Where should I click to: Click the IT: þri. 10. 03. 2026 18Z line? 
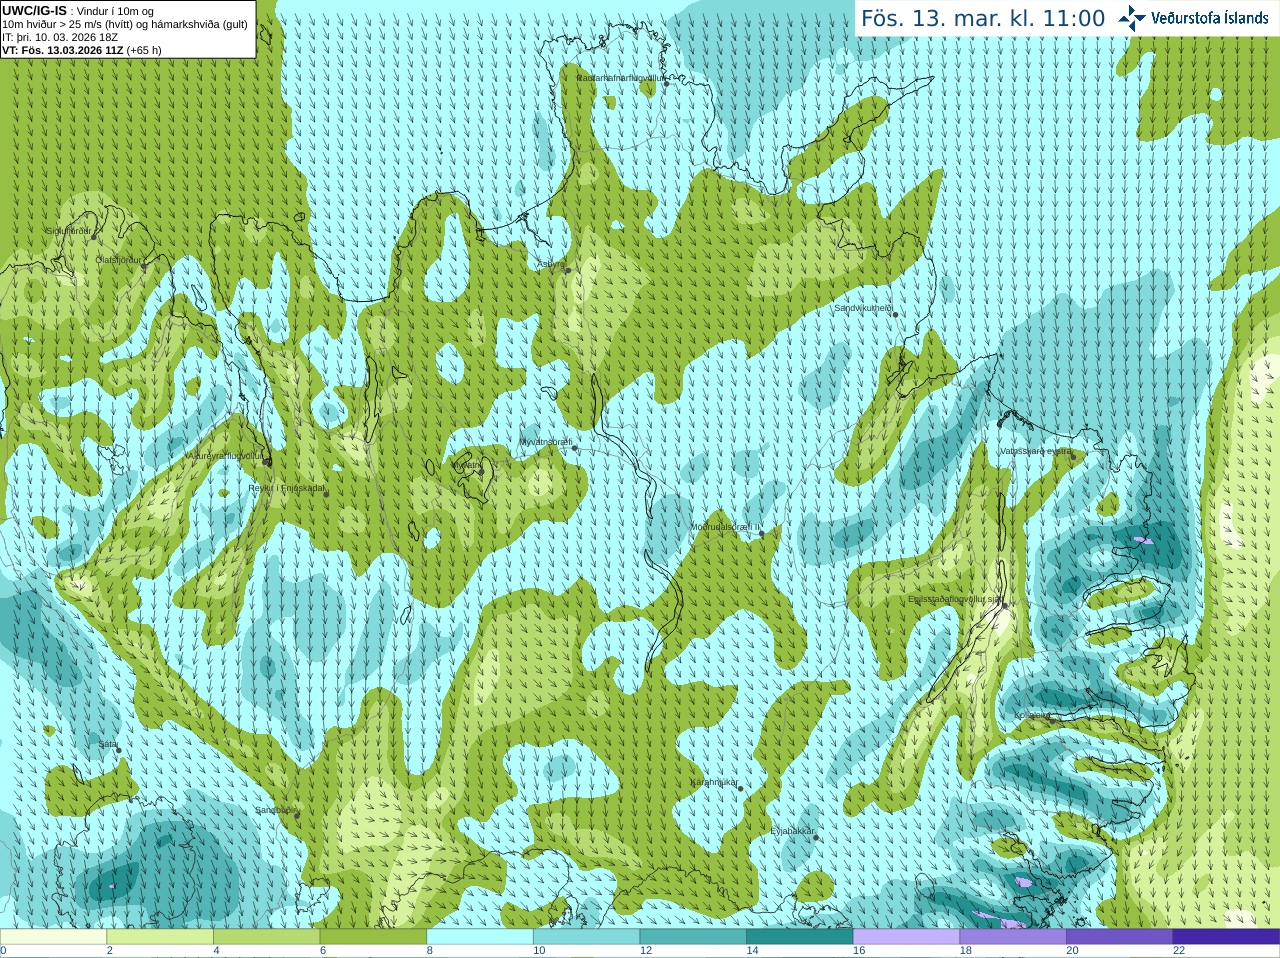60,37
